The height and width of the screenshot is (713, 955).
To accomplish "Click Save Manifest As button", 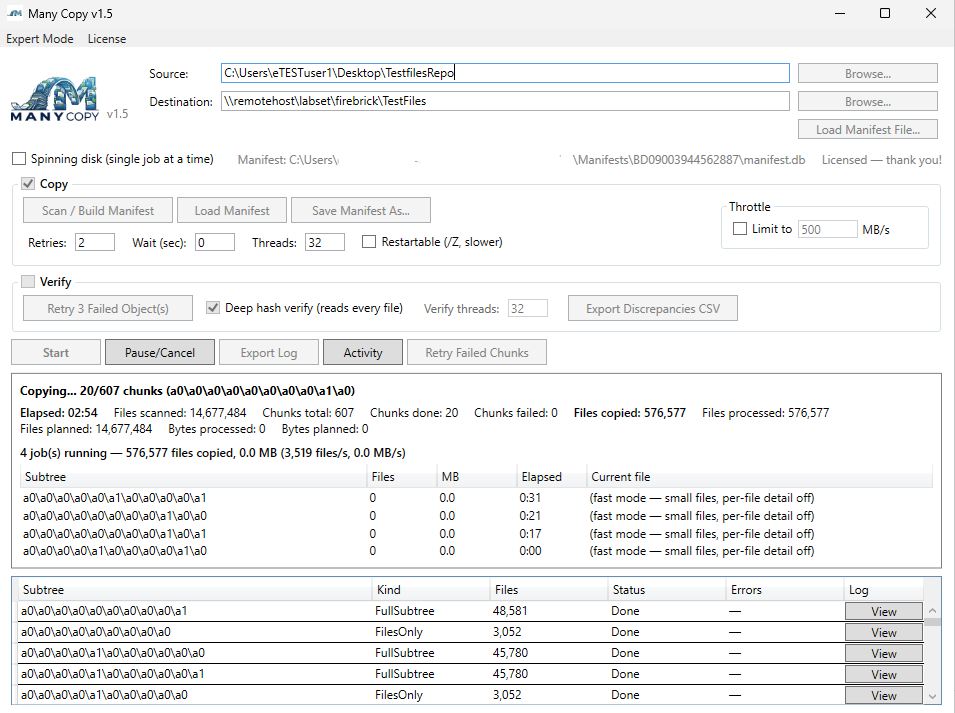I will (x=361, y=211).
